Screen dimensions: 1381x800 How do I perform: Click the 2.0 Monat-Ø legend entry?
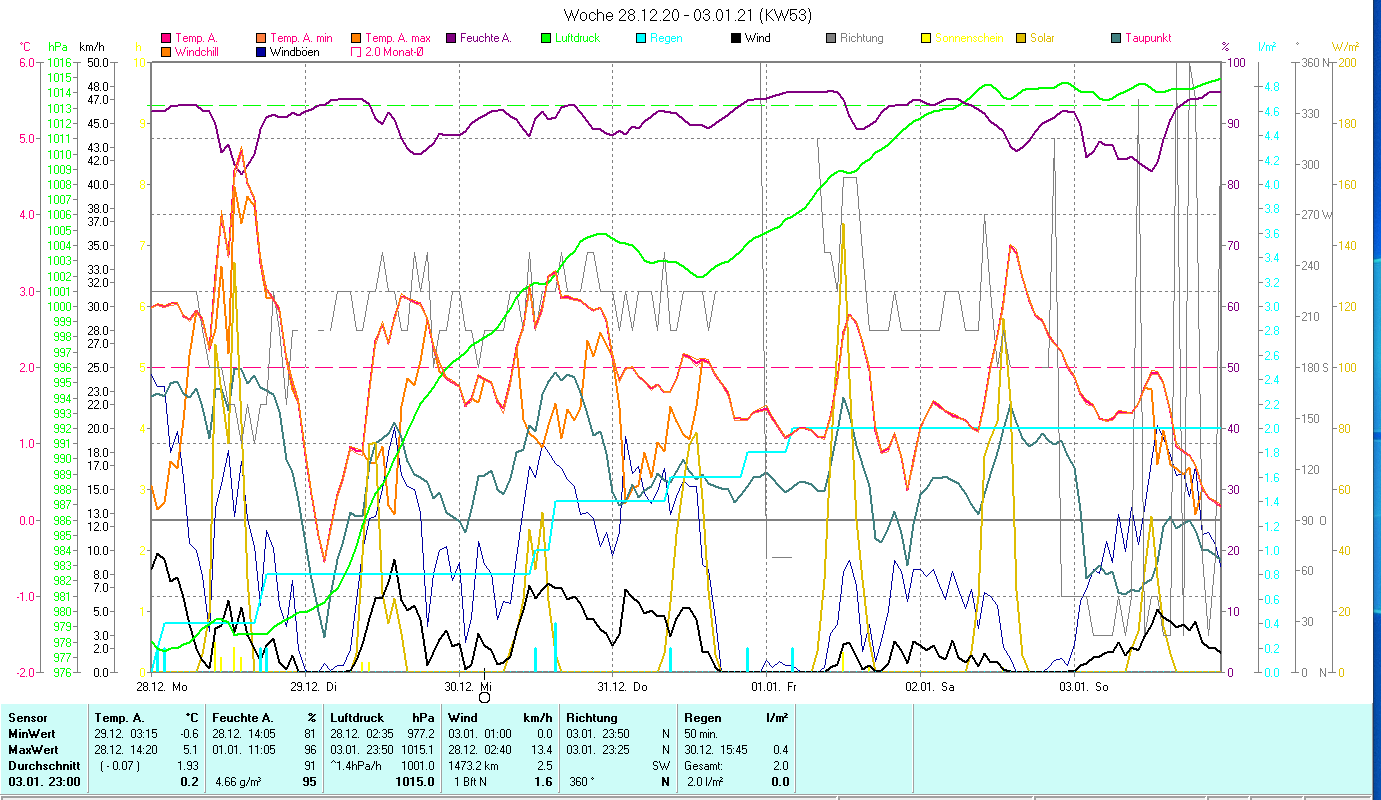tap(386, 51)
